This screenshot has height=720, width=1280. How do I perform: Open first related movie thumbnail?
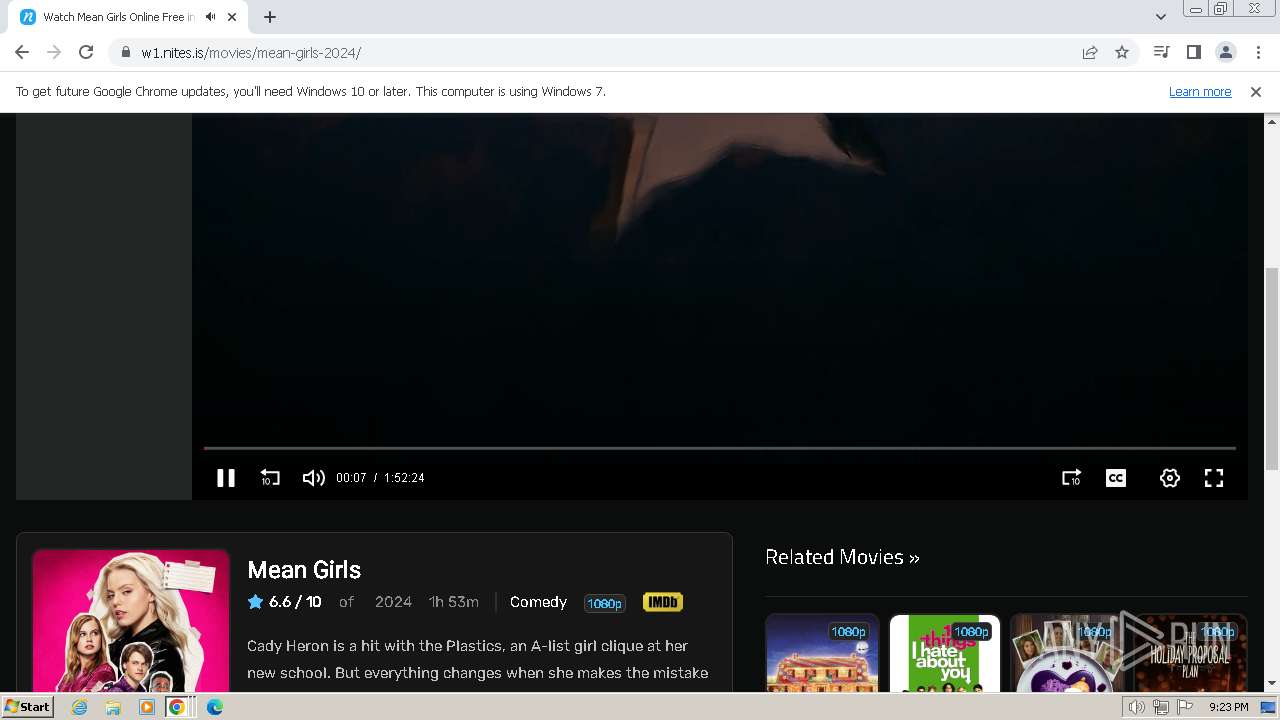(x=822, y=653)
